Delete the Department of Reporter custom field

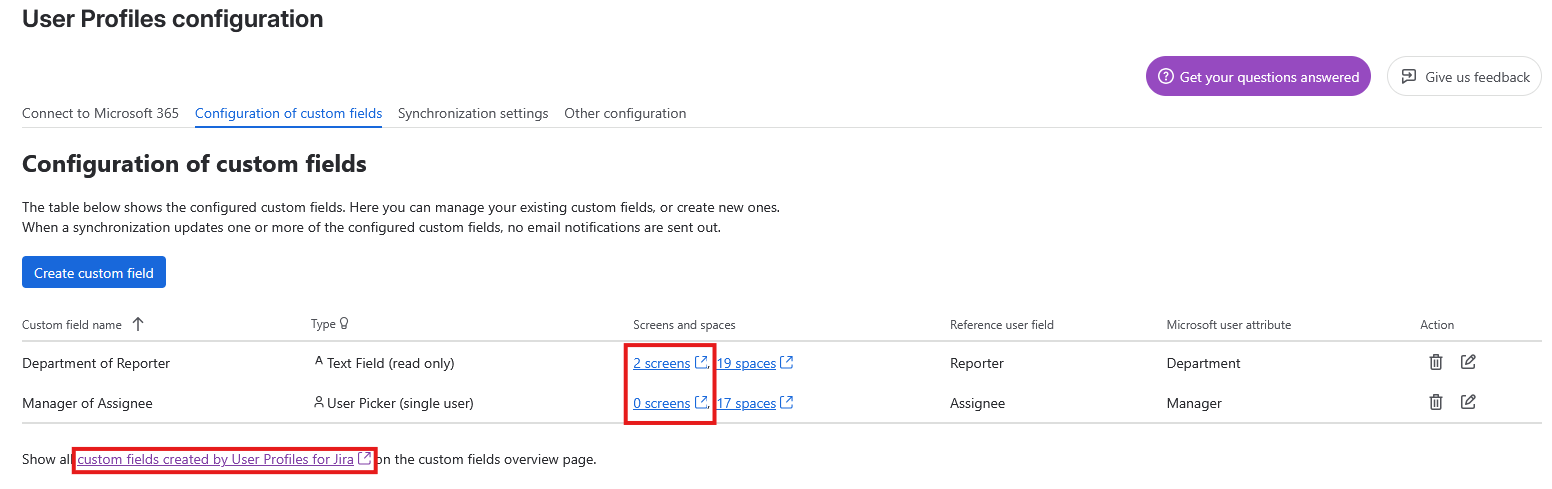point(1435,362)
